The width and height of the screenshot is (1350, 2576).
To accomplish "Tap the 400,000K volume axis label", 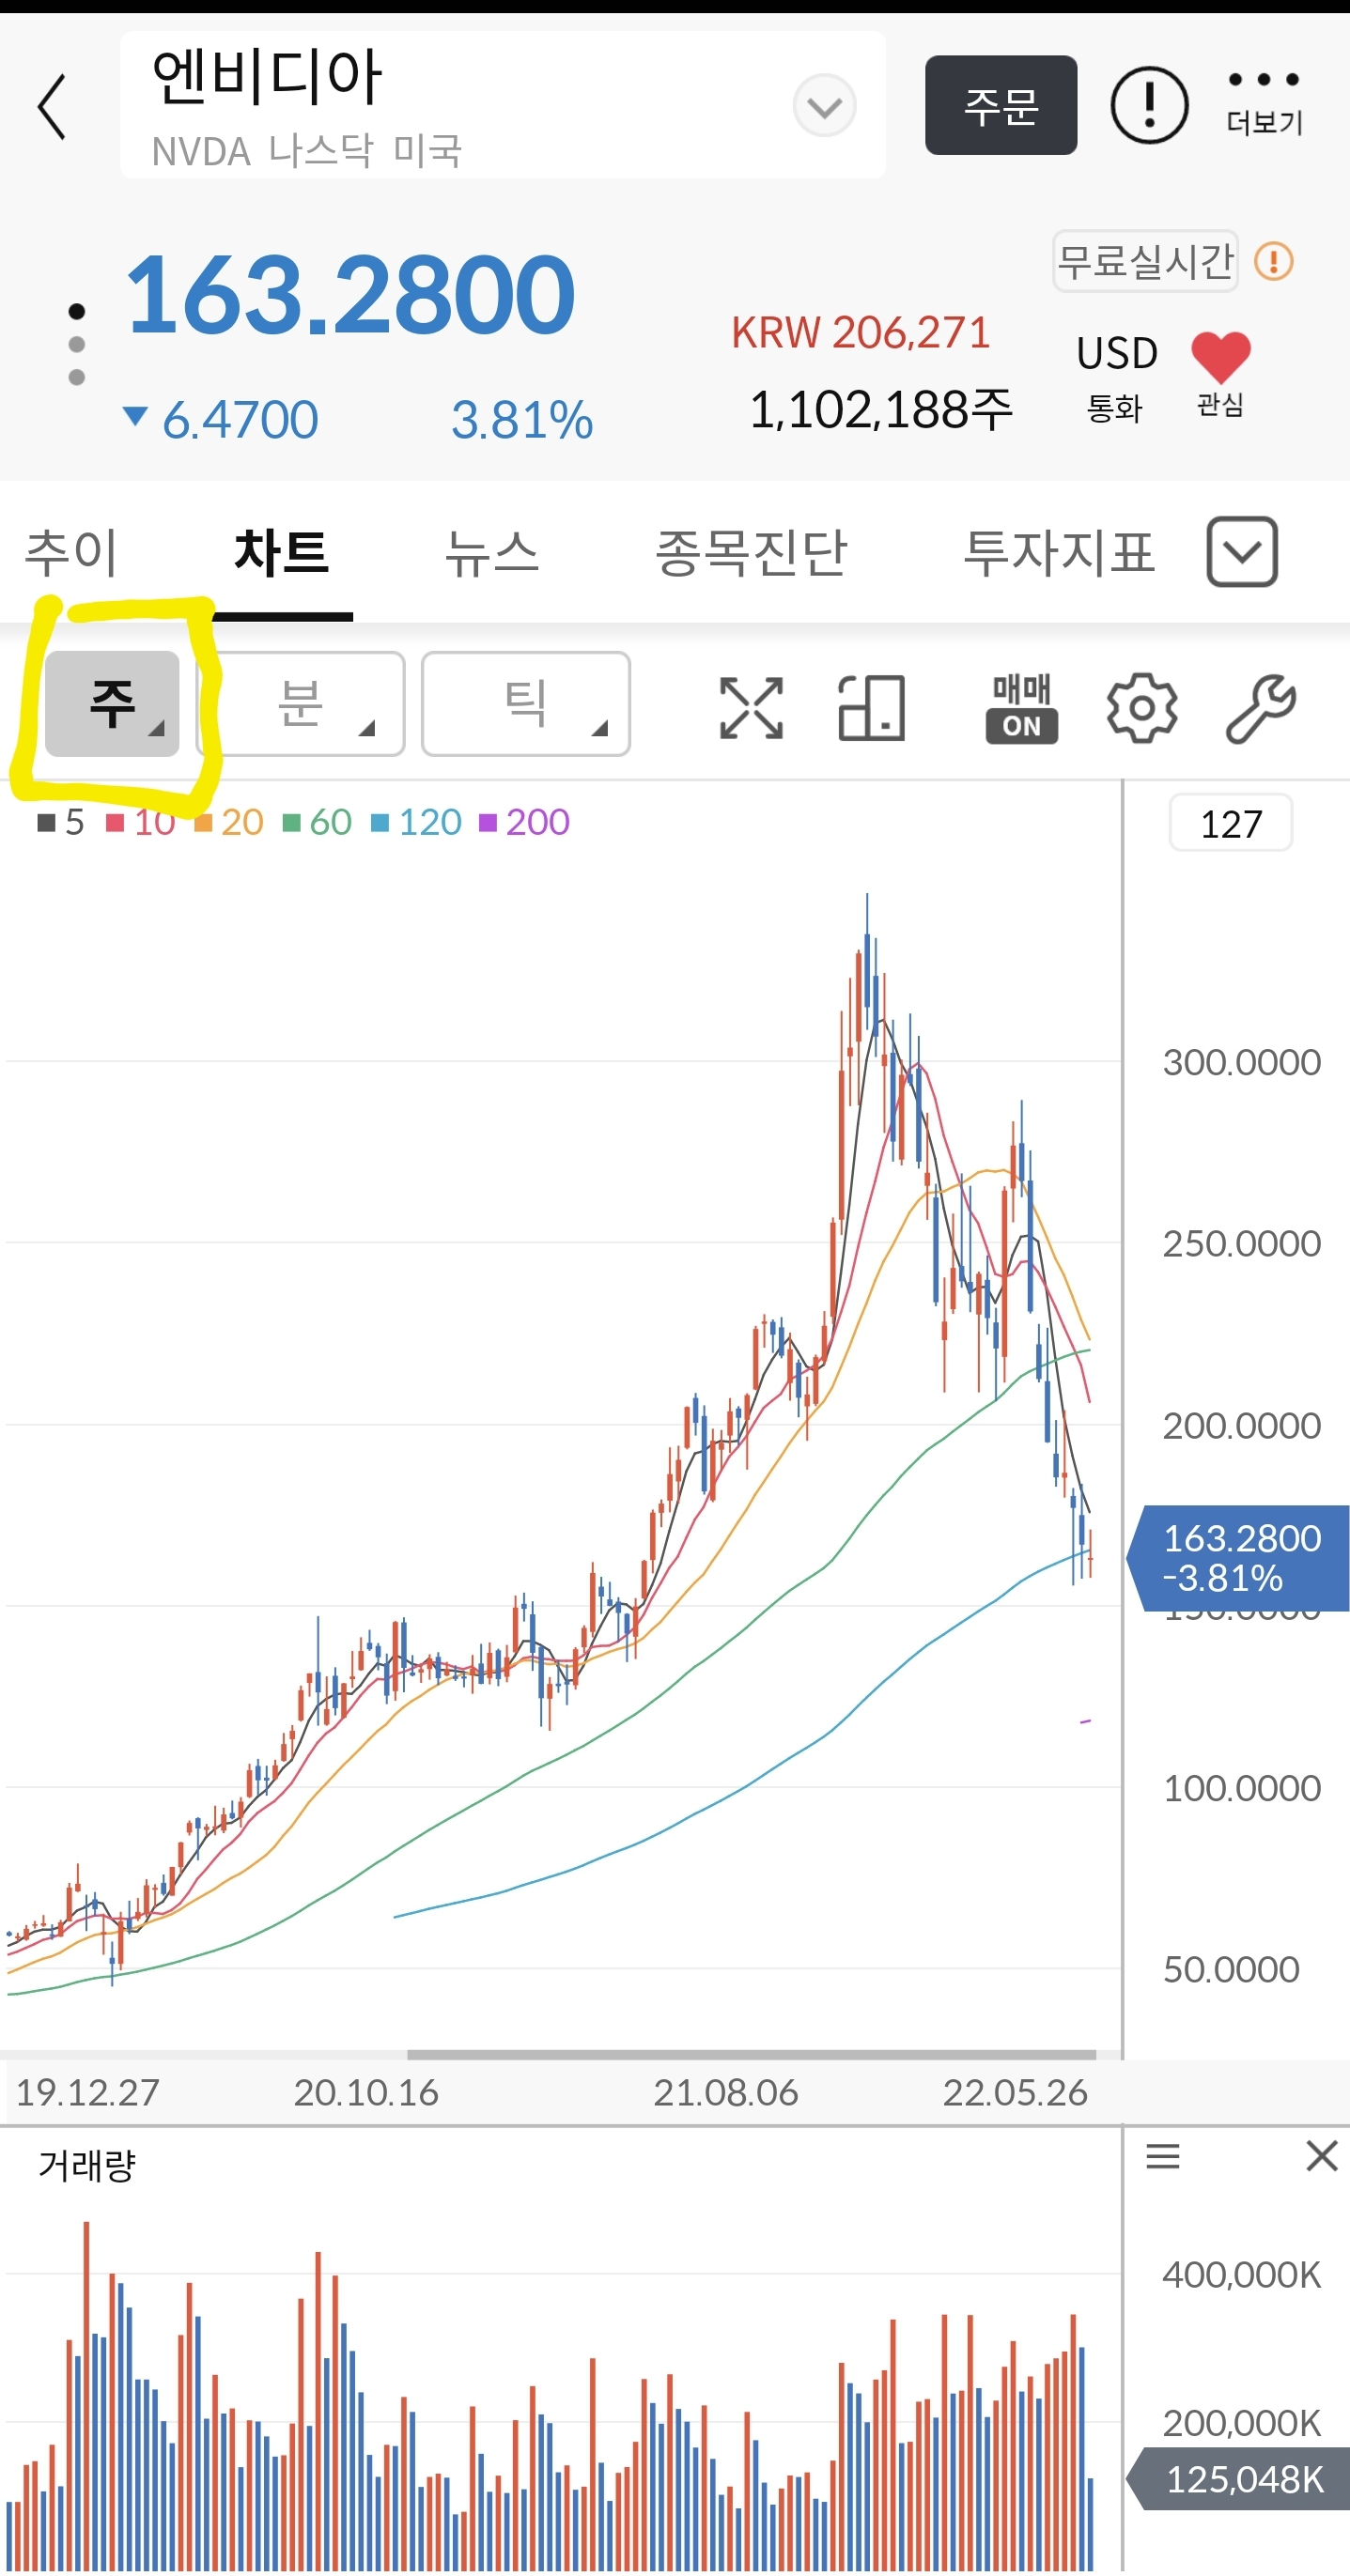I will point(1241,2275).
